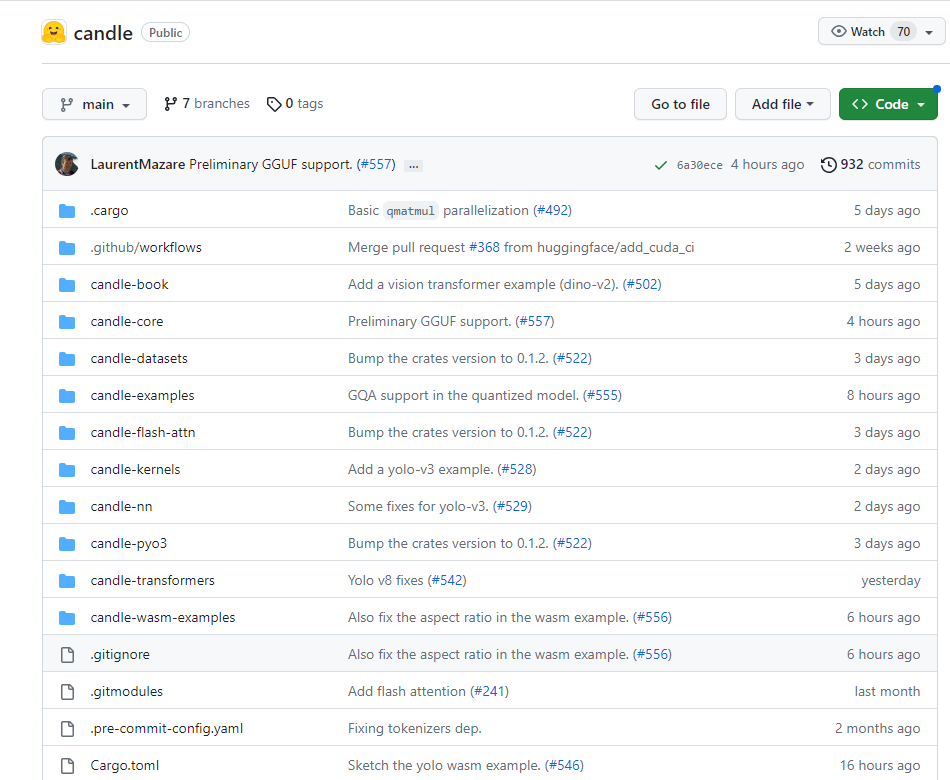Click the Hugging Face emoji organization avatar
The height and width of the screenshot is (780, 950).
(x=54, y=32)
